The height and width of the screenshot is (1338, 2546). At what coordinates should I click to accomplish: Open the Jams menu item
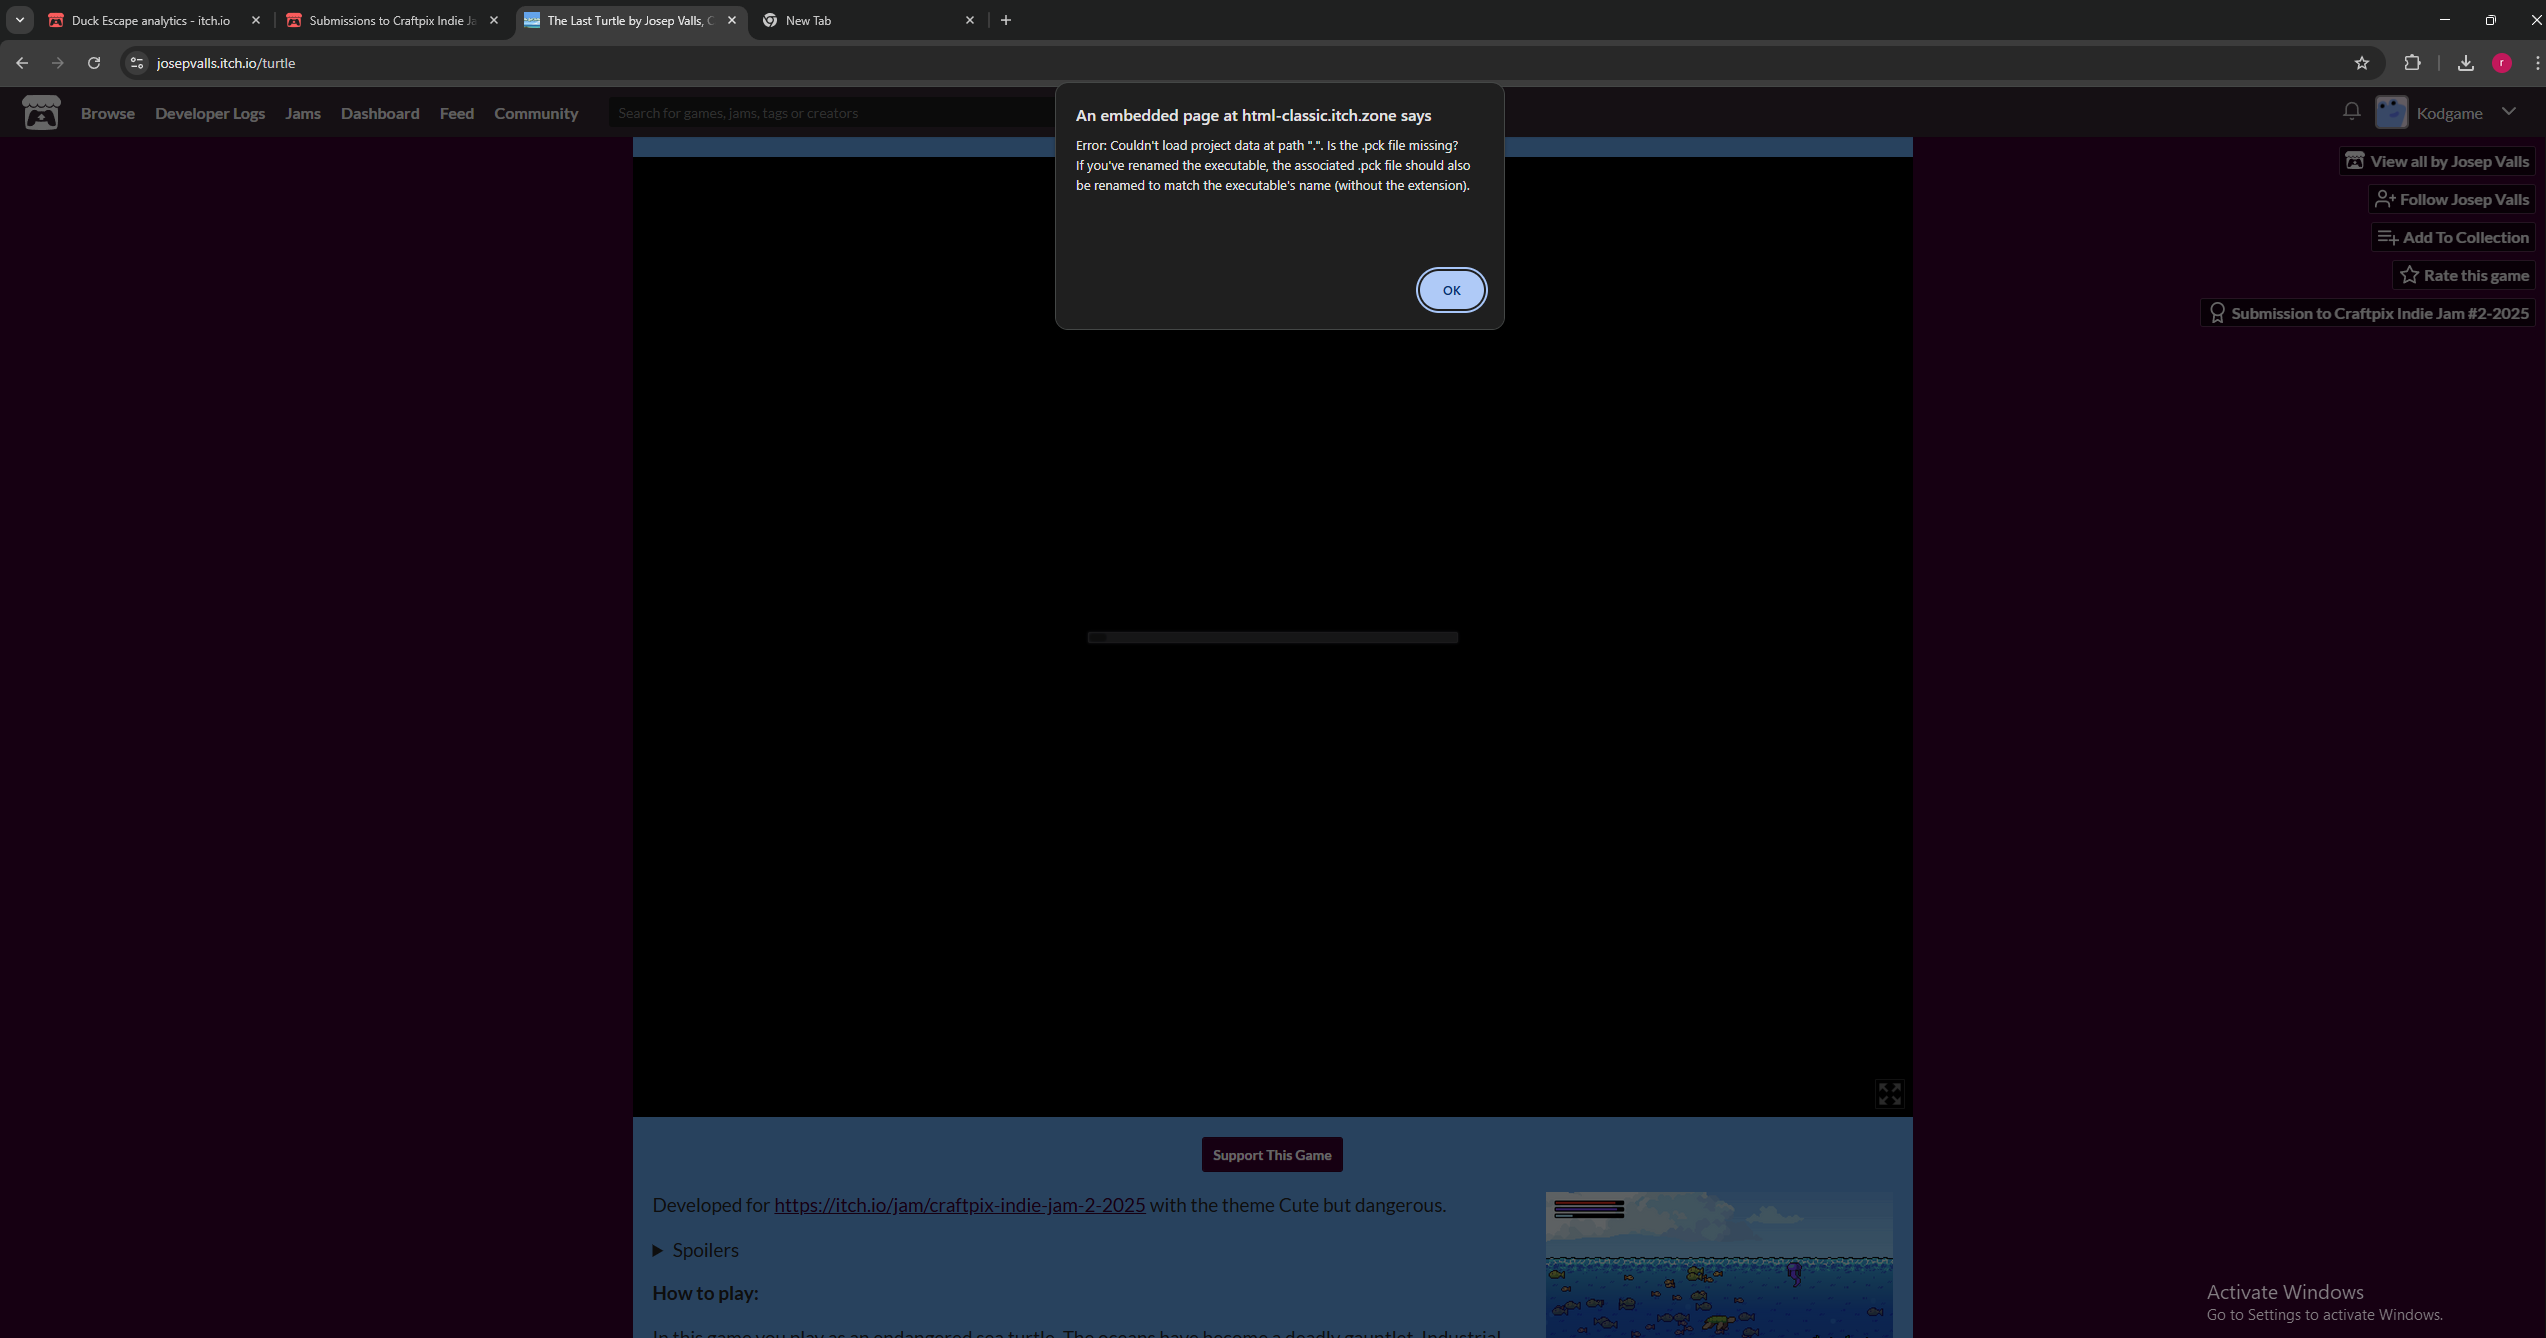pyautogui.click(x=302, y=113)
